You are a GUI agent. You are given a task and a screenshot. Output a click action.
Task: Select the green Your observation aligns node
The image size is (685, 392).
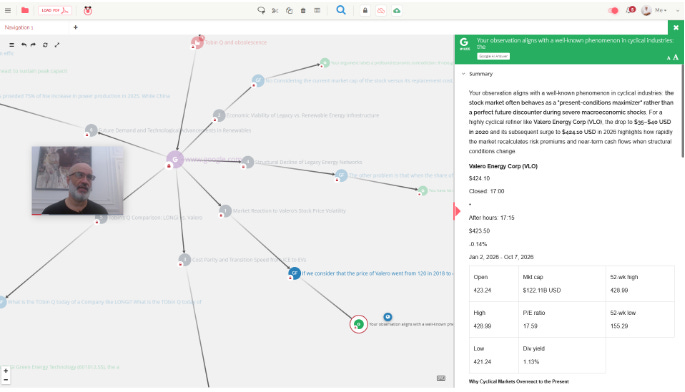coord(359,324)
